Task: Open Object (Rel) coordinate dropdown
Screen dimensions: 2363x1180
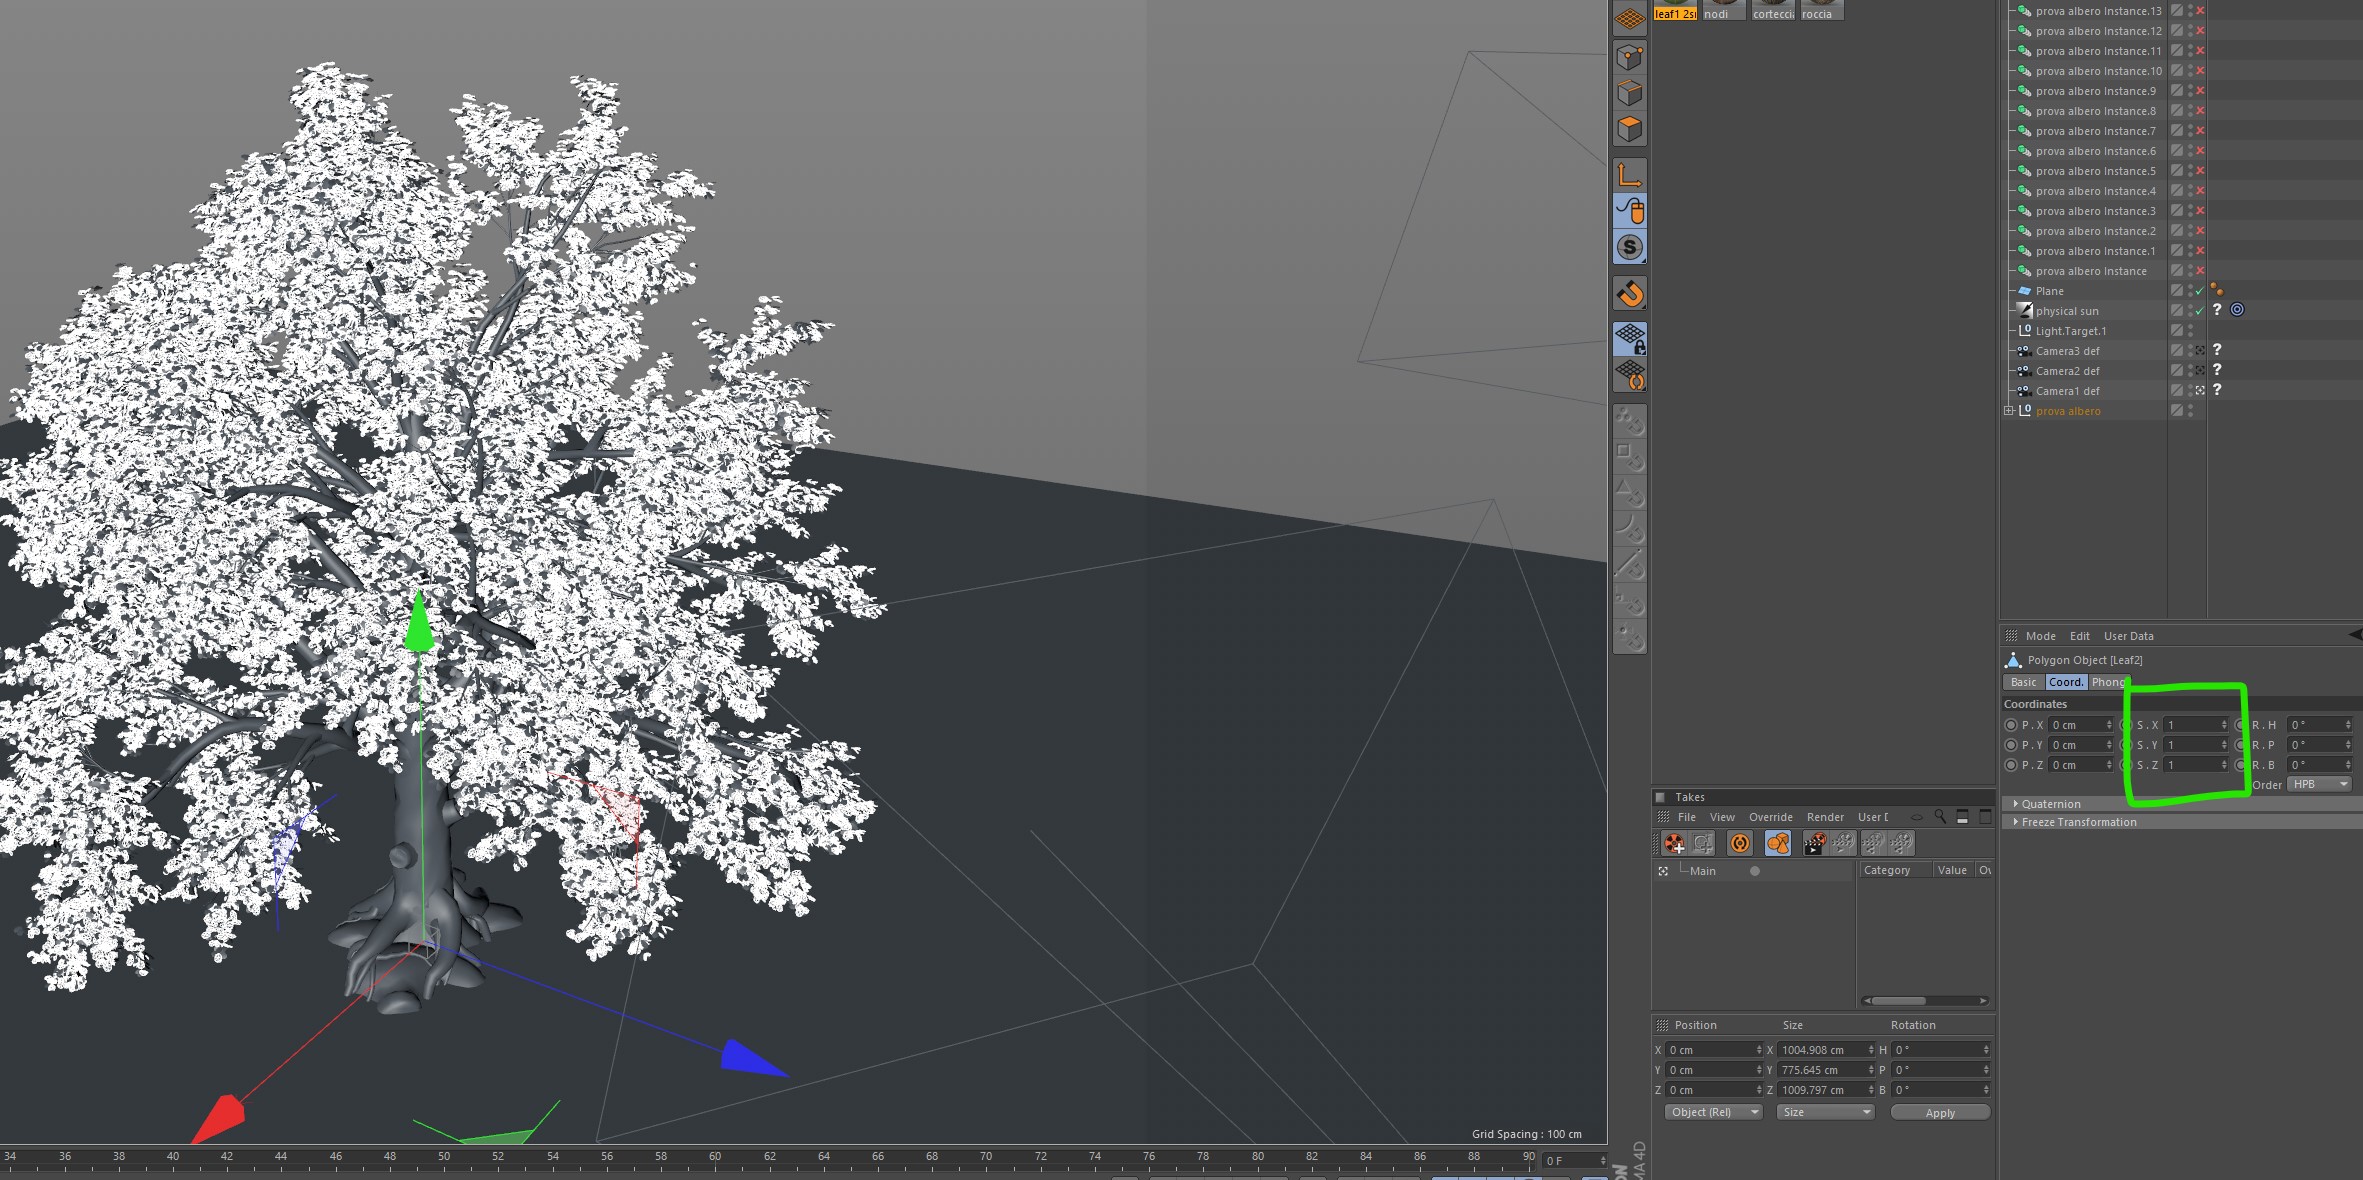Action: point(1713,1112)
